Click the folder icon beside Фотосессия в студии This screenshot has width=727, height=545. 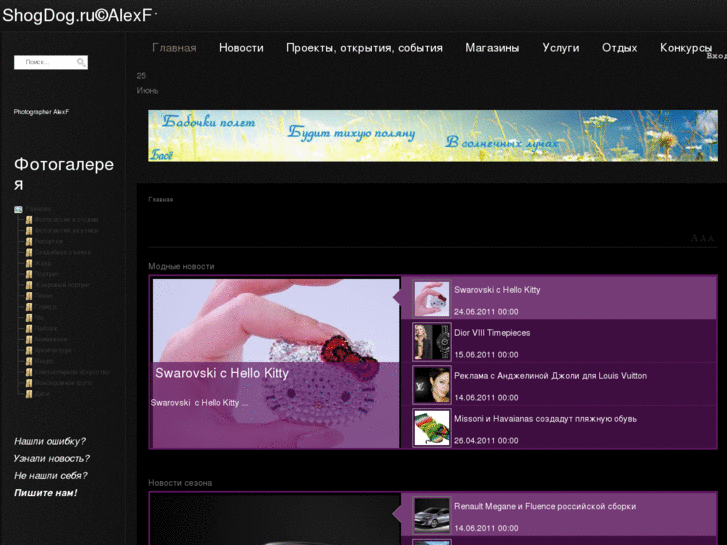(29, 220)
